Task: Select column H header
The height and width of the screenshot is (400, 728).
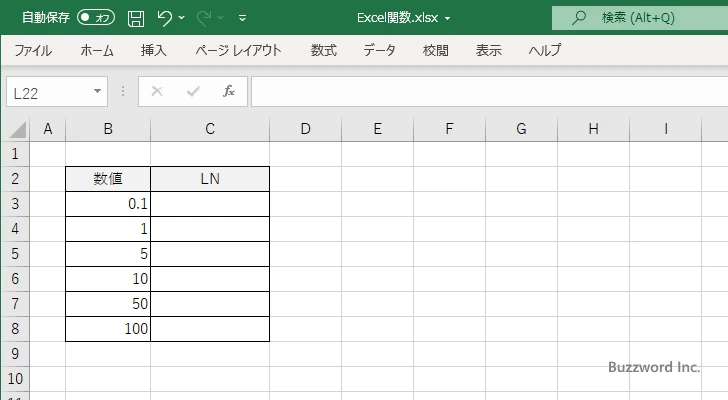Action: (x=593, y=129)
